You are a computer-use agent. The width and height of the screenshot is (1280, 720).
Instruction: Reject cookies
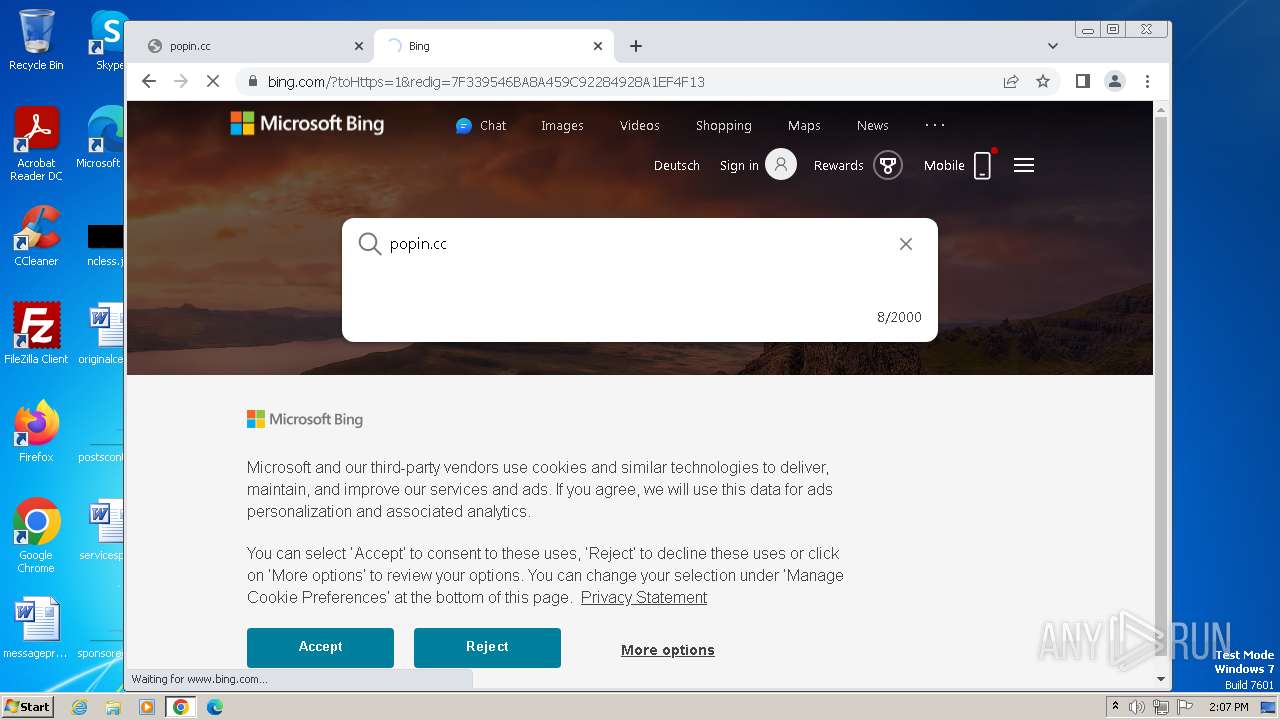(x=487, y=647)
